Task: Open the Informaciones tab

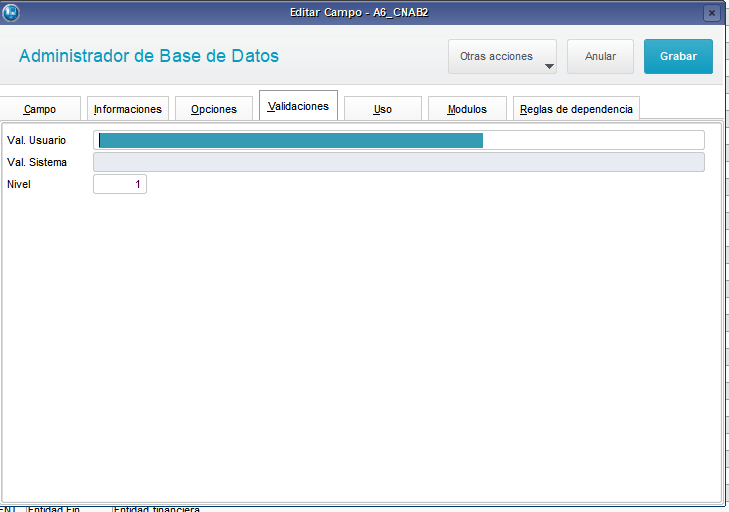Action: pos(128,109)
